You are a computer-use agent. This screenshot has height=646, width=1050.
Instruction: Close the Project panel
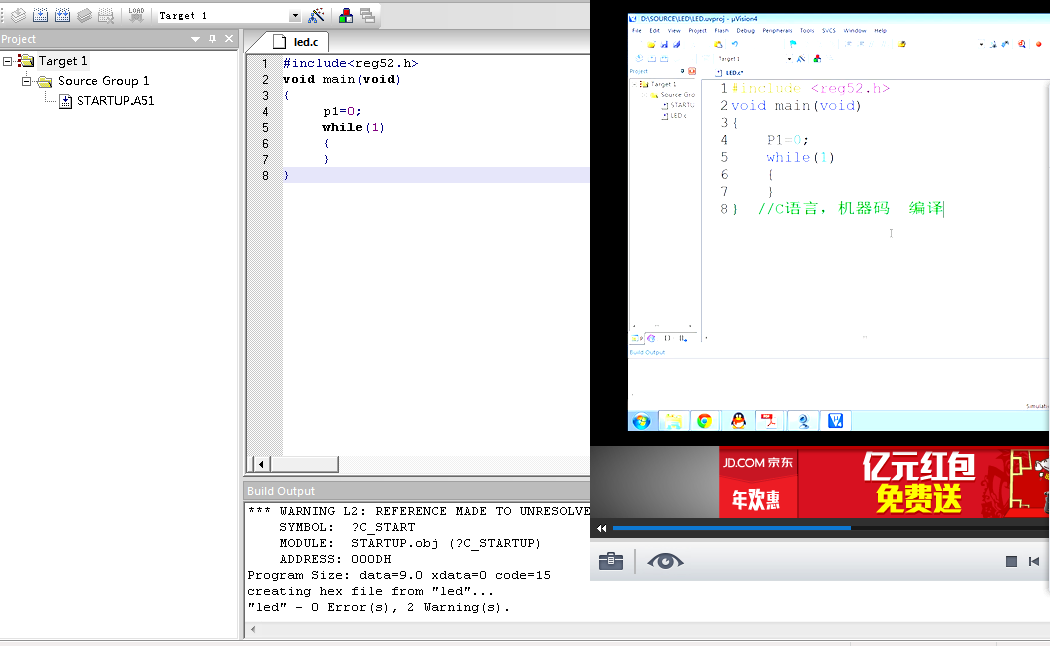[x=229, y=39]
